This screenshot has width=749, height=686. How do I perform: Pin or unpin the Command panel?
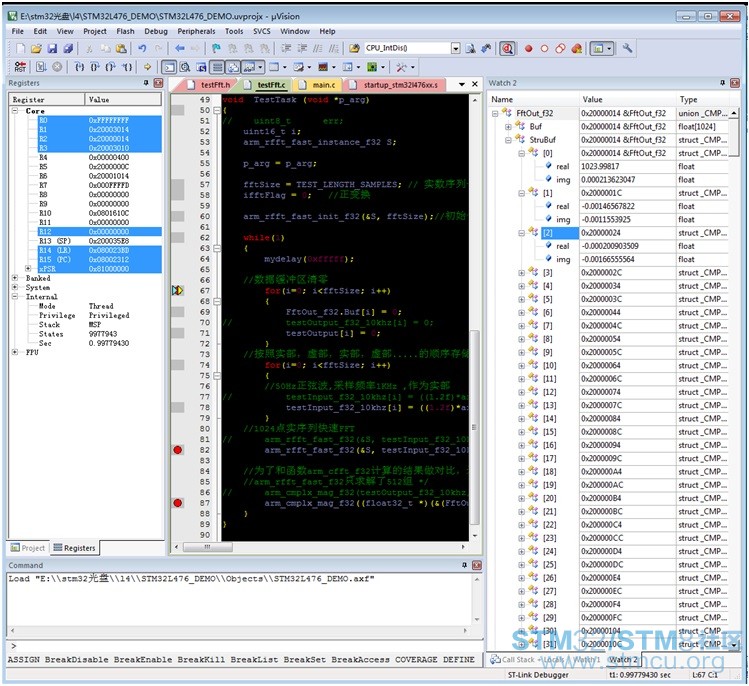[x=464, y=566]
